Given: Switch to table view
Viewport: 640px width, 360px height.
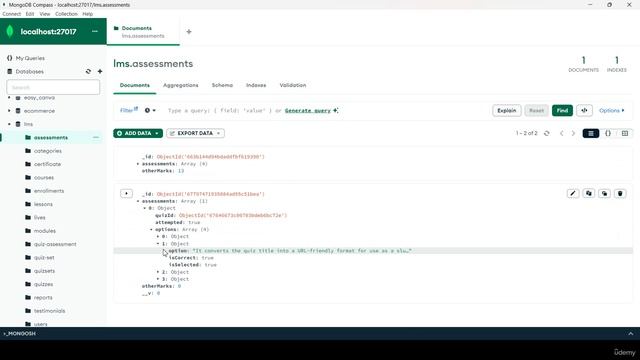Looking at the screenshot, I should [624, 133].
